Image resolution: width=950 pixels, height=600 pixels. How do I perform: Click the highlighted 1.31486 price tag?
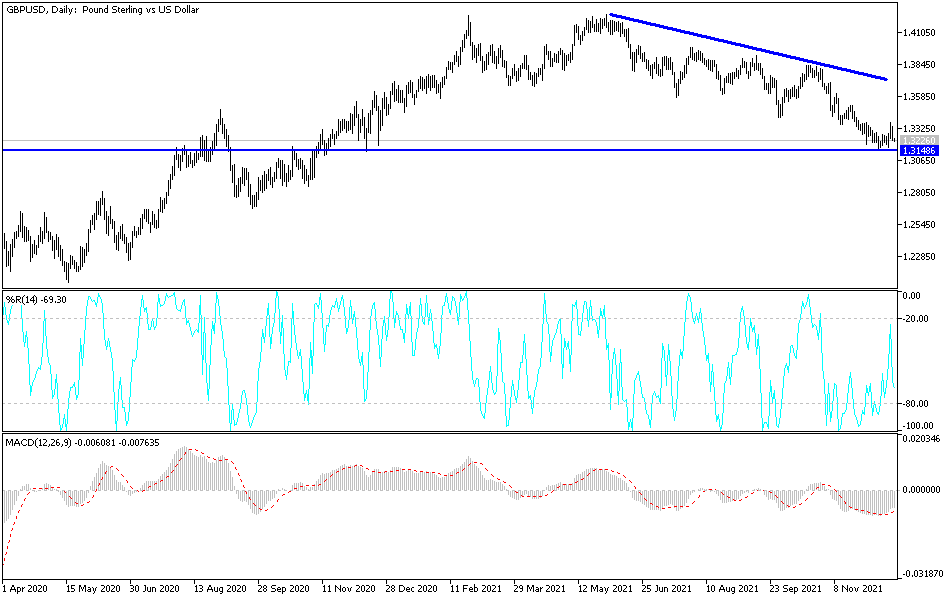pos(919,148)
